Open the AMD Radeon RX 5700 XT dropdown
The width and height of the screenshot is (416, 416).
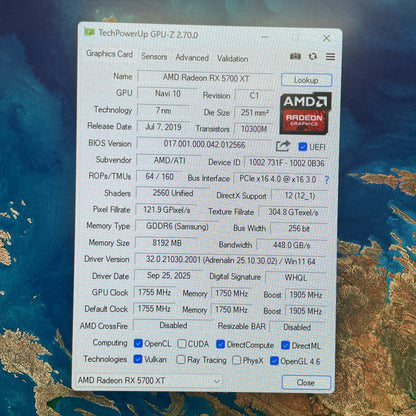(148, 380)
